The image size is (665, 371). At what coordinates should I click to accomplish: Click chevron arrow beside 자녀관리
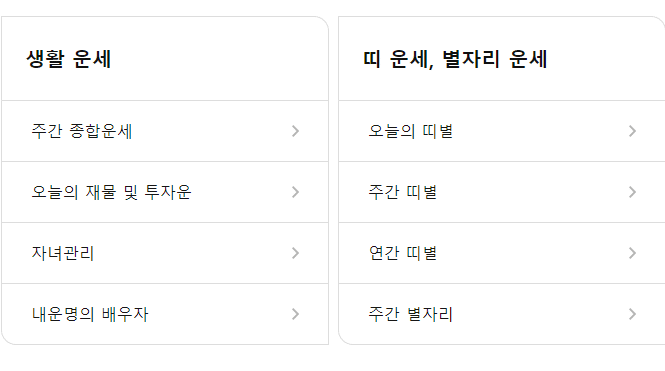pyautogui.click(x=296, y=253)
